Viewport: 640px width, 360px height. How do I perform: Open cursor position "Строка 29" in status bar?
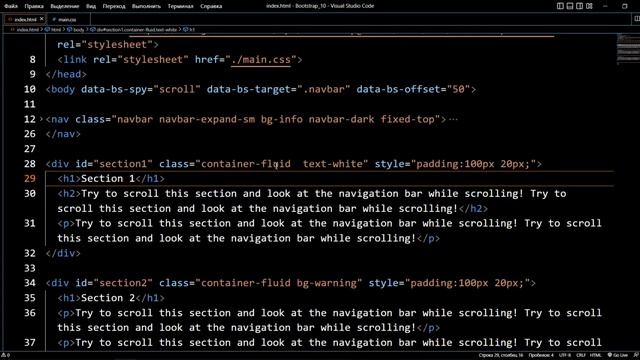501,355
